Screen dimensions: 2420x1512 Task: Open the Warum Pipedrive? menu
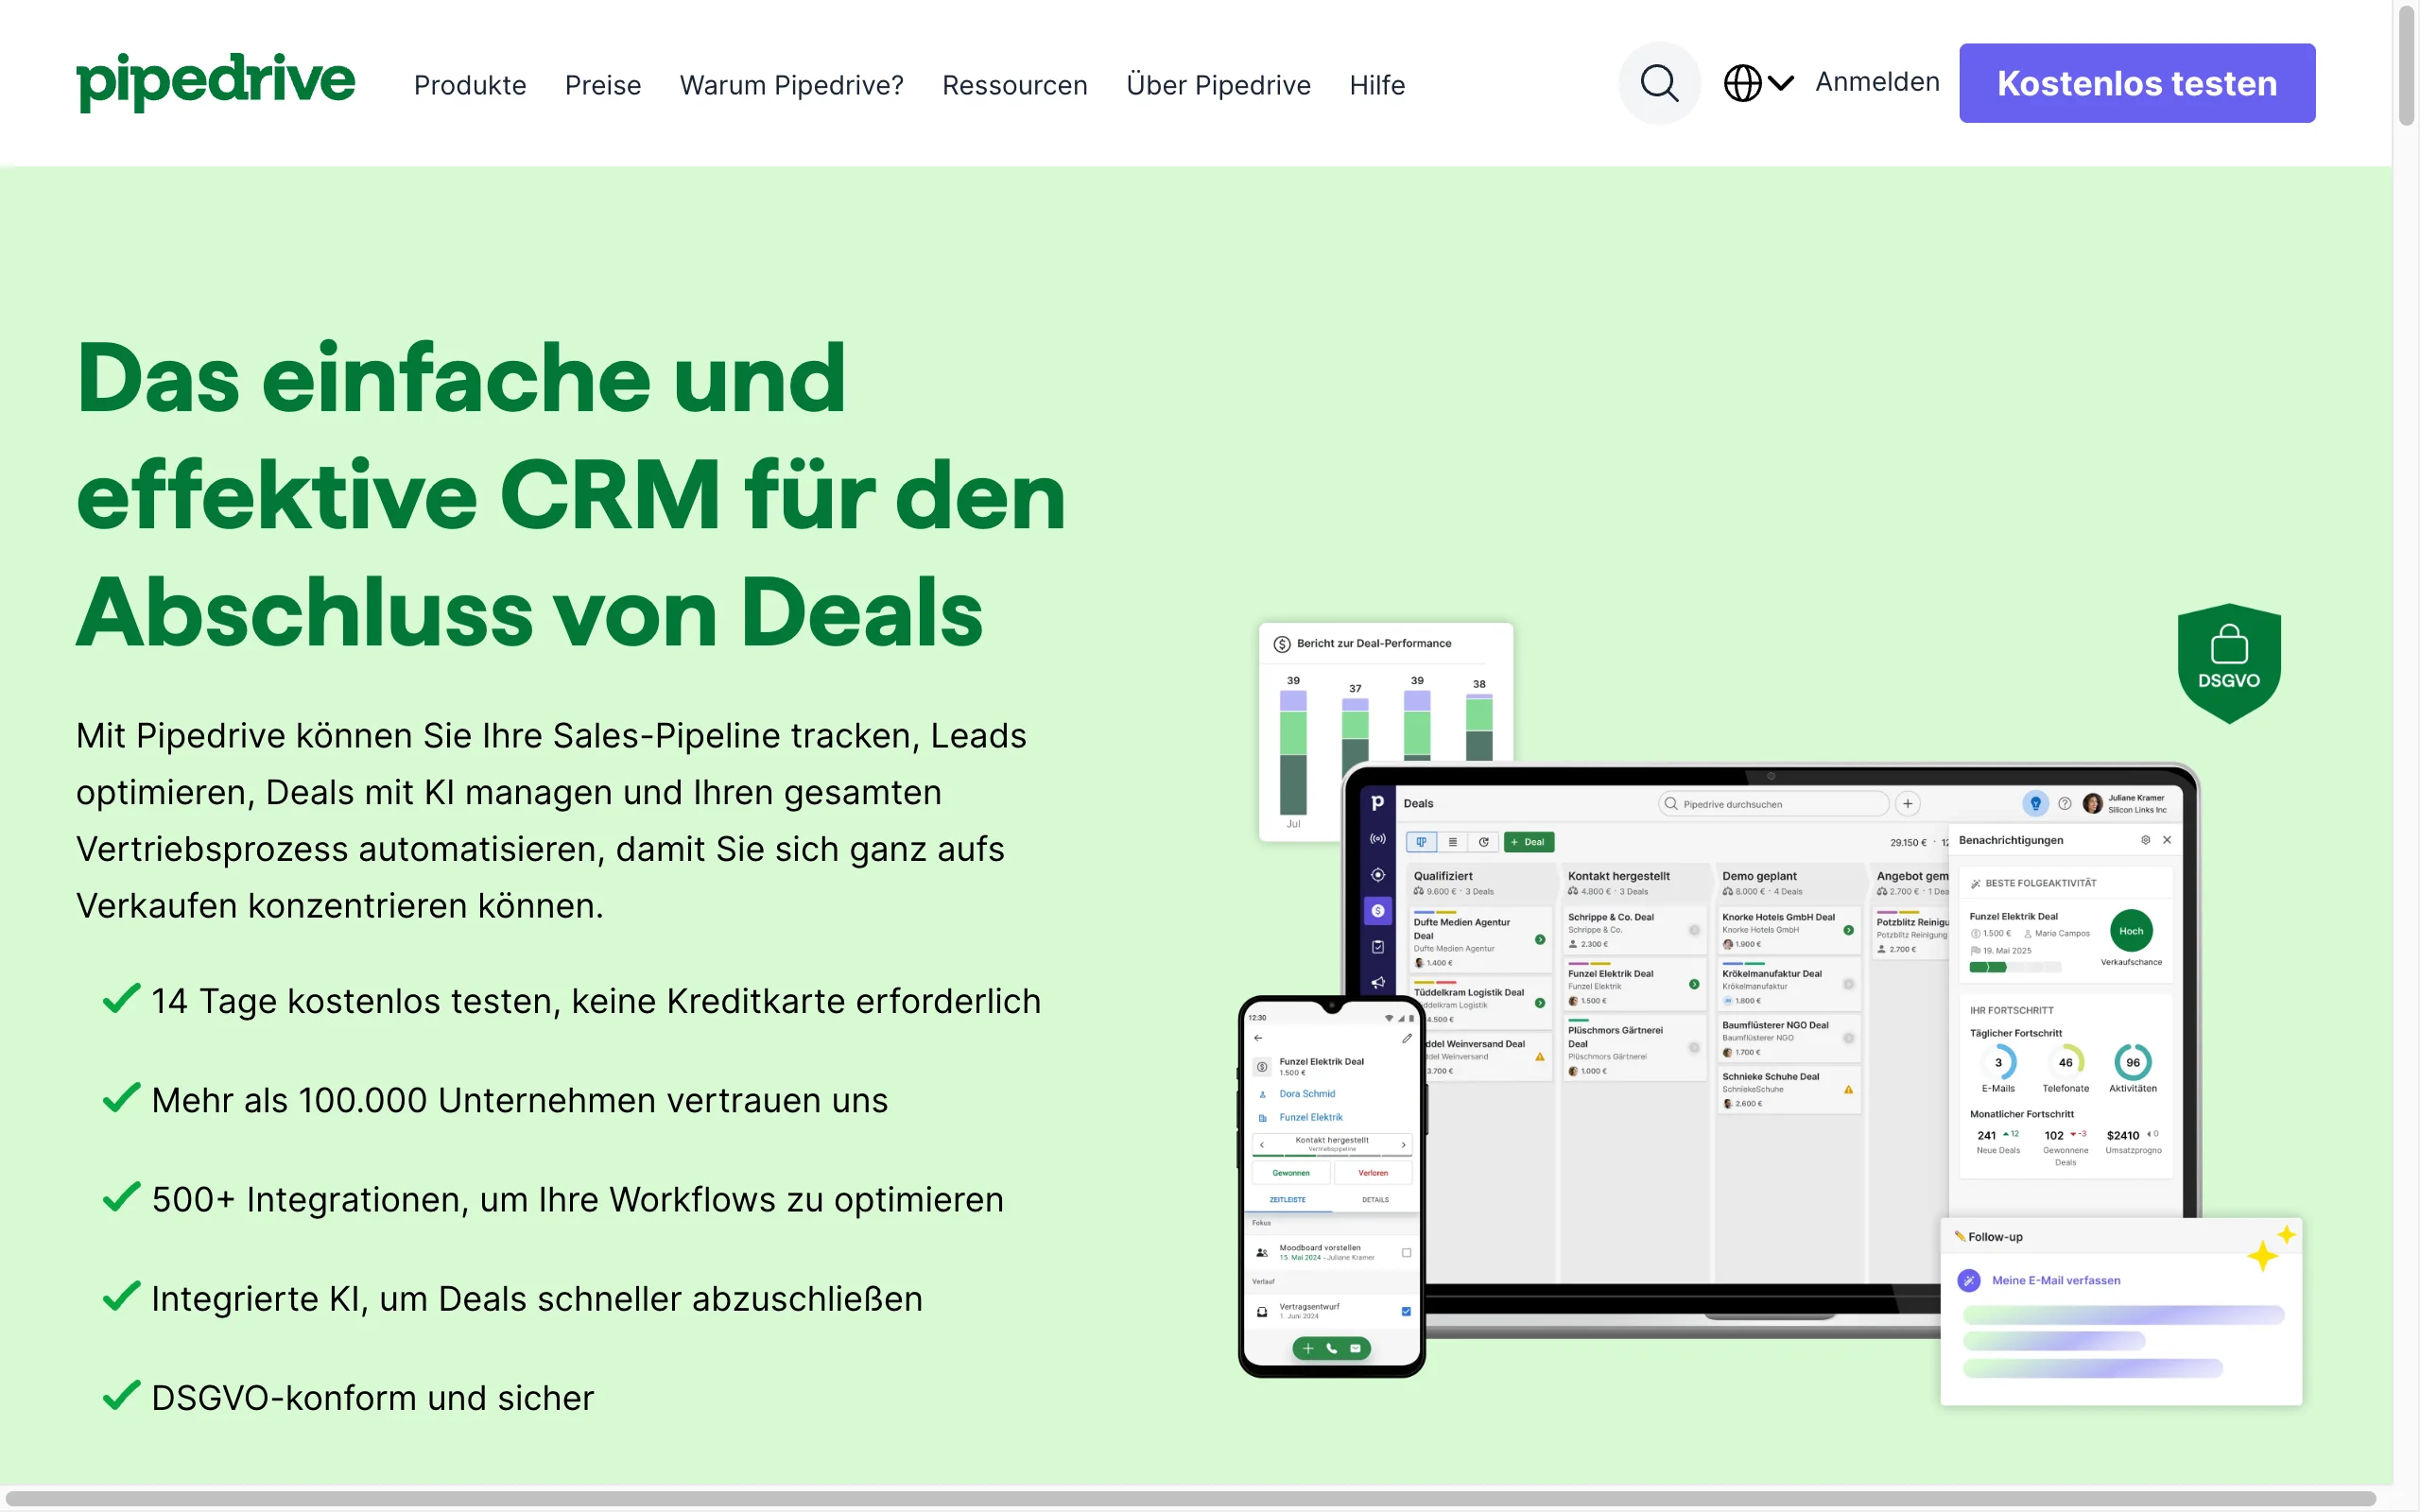click(791, 85)
